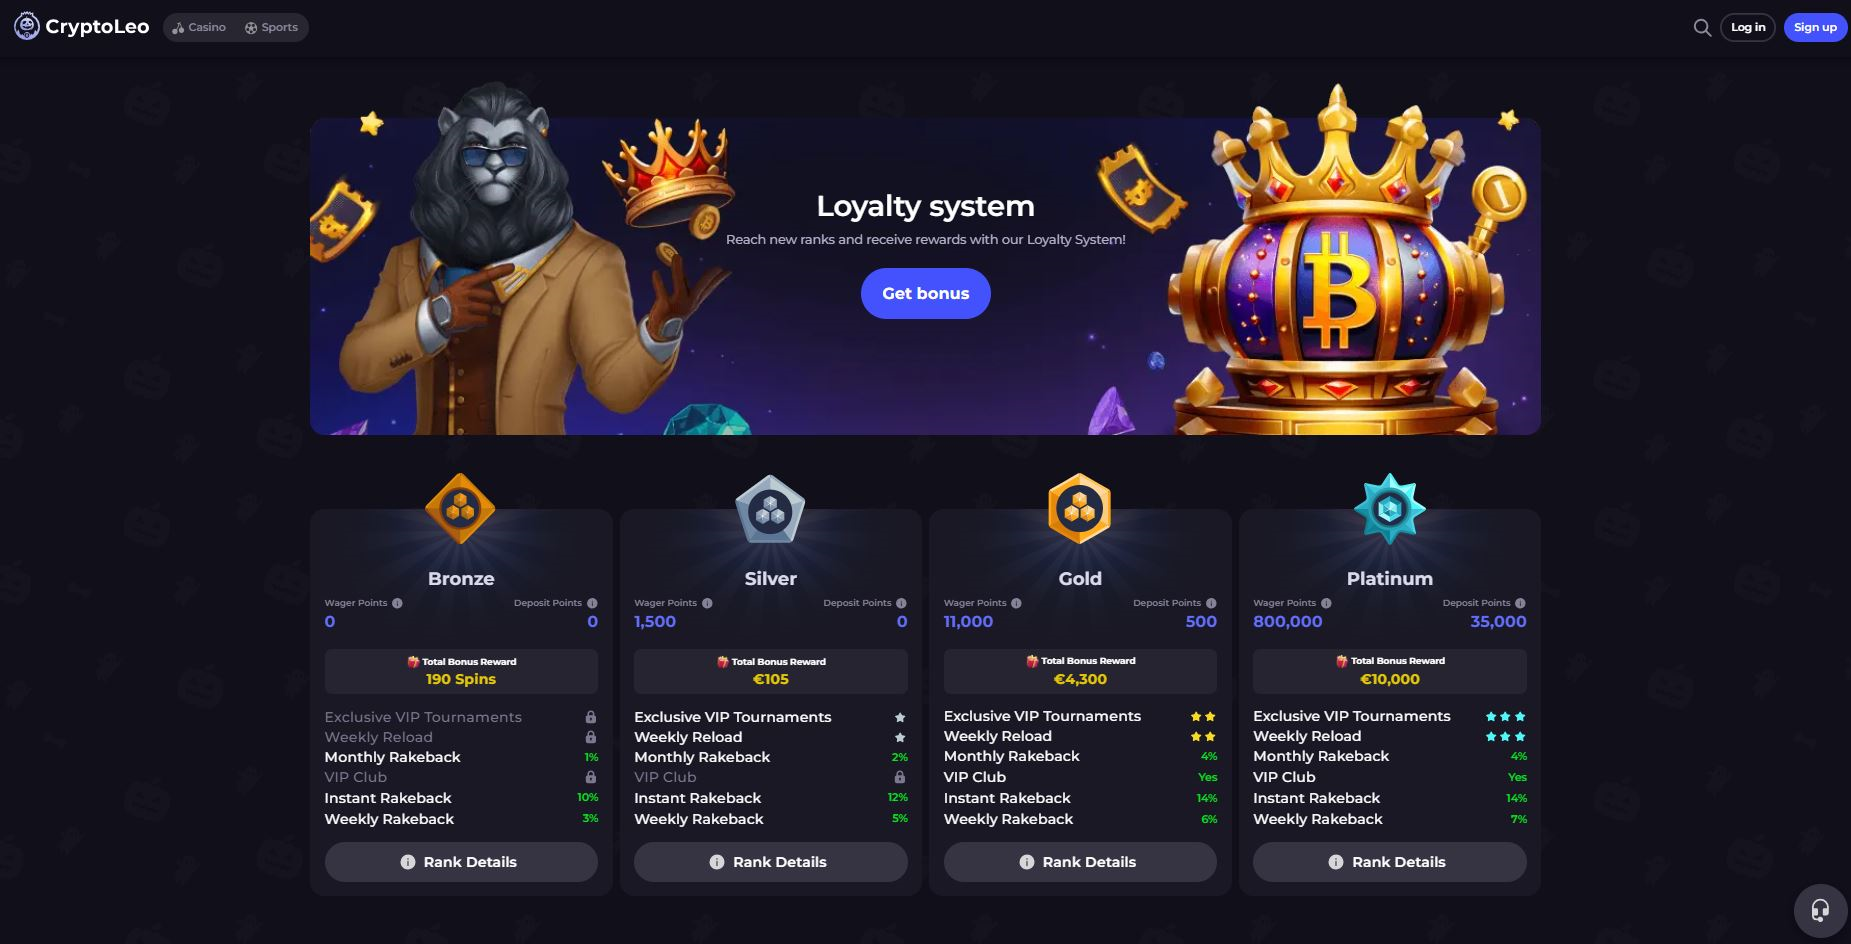Click the Sign up button
The image size is (1851, 944).
(1815, 27)
